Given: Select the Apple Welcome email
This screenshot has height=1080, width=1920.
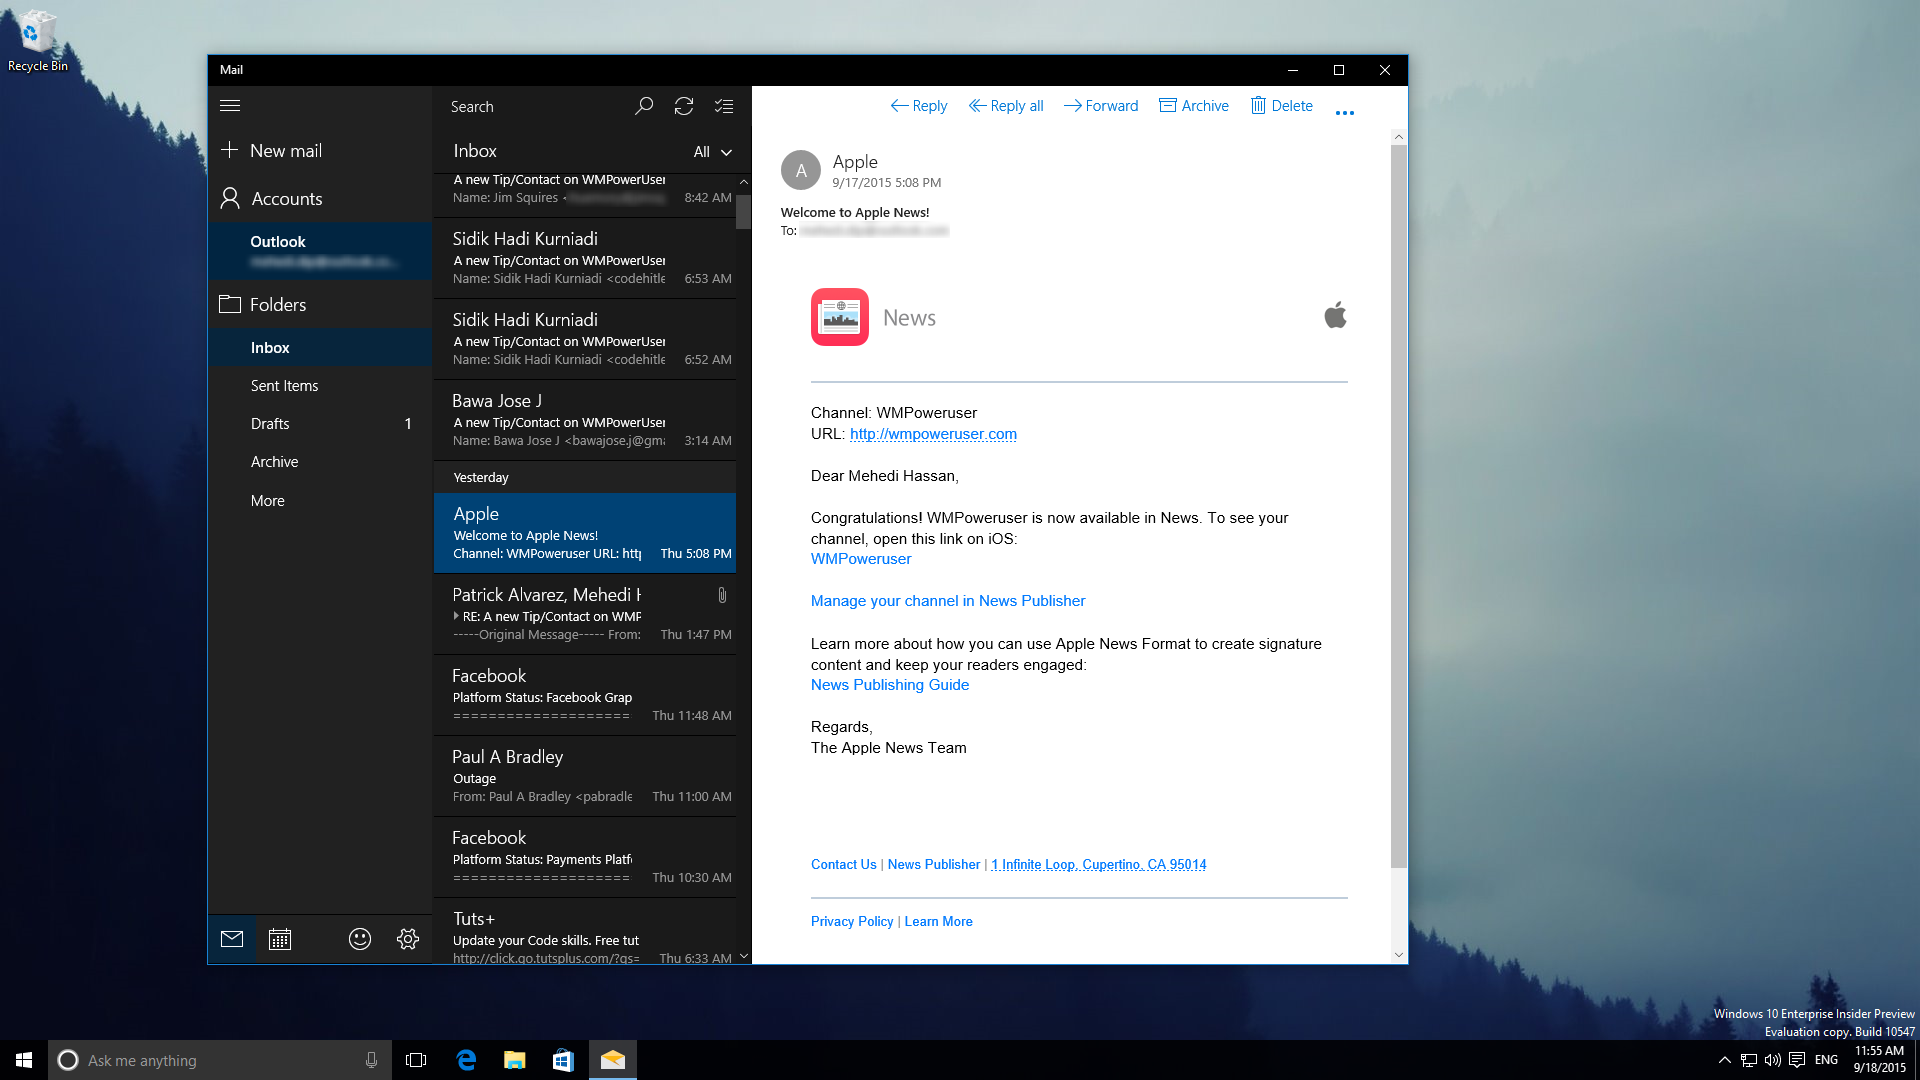Looking at the screenshot, I should [x=585, y=533].
